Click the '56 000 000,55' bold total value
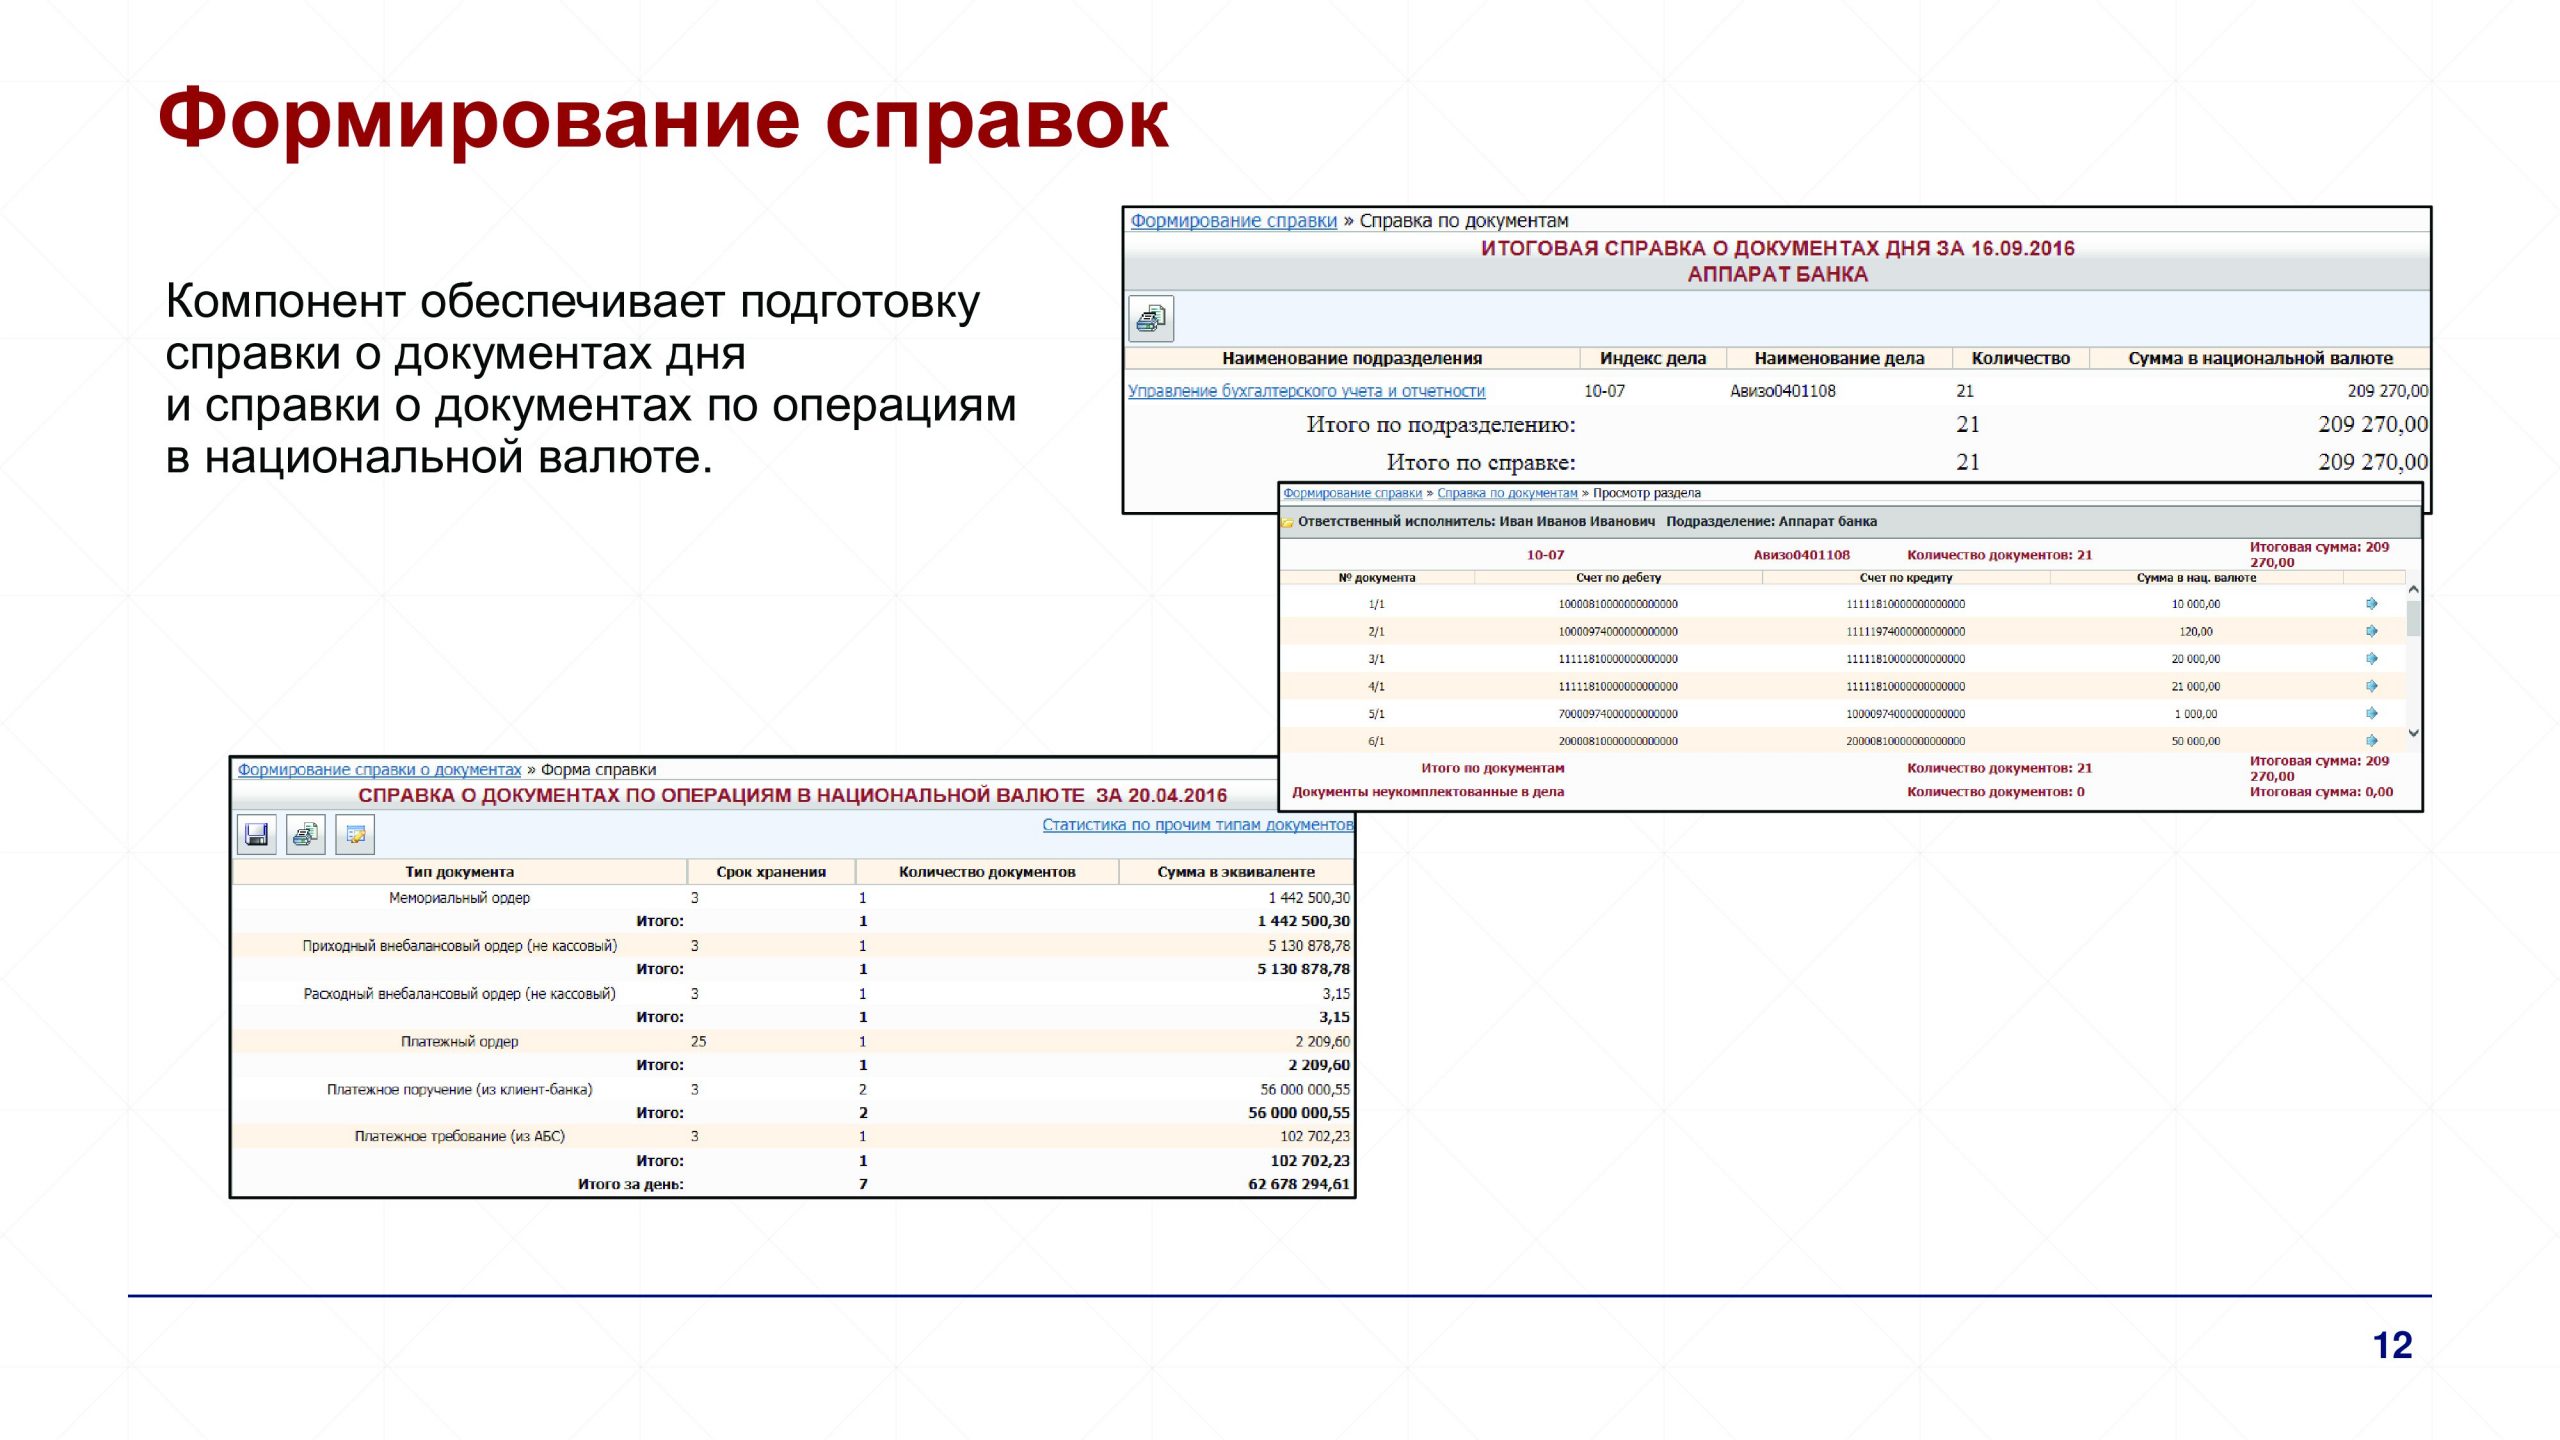This screenshot has width=2560, height=1440. (x=1299, y=1113)
